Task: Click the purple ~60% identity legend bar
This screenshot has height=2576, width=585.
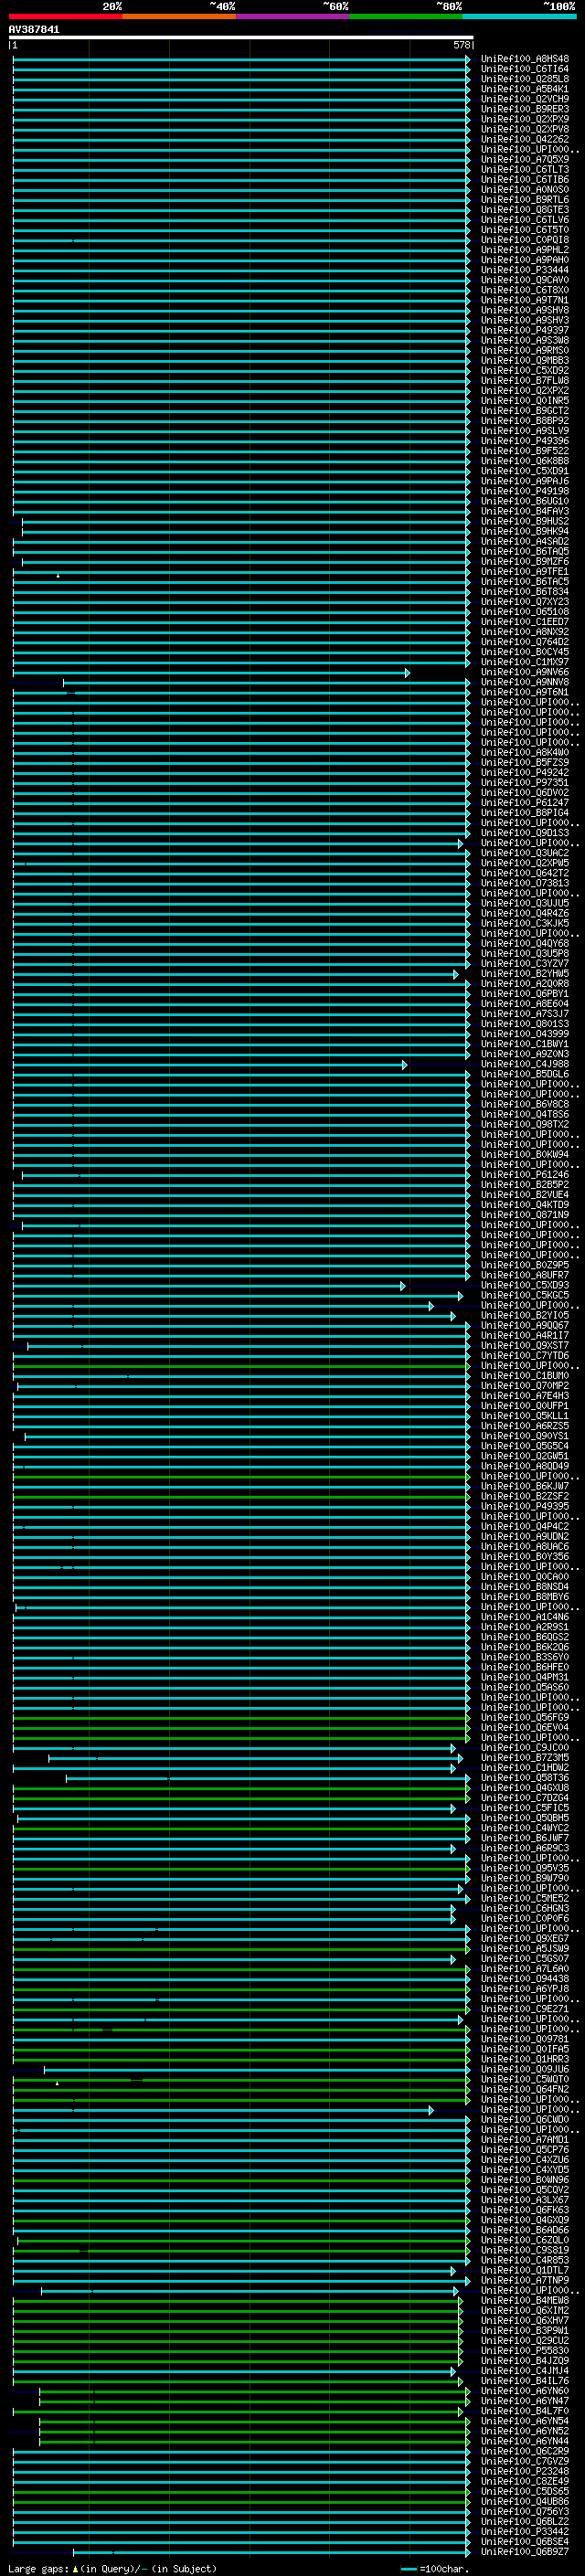Action: [x=293, y=17]
